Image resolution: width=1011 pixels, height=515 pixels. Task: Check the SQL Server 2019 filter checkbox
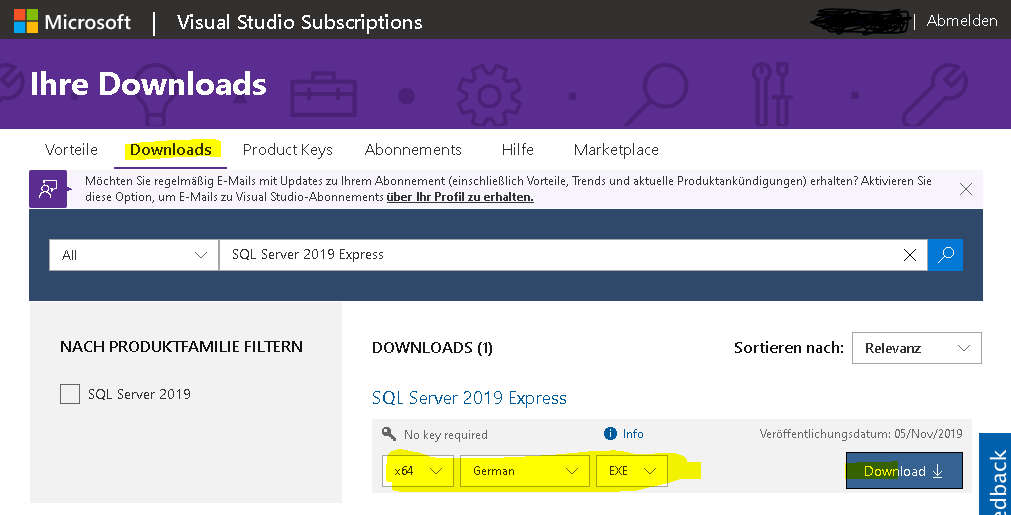click(70, 394)
